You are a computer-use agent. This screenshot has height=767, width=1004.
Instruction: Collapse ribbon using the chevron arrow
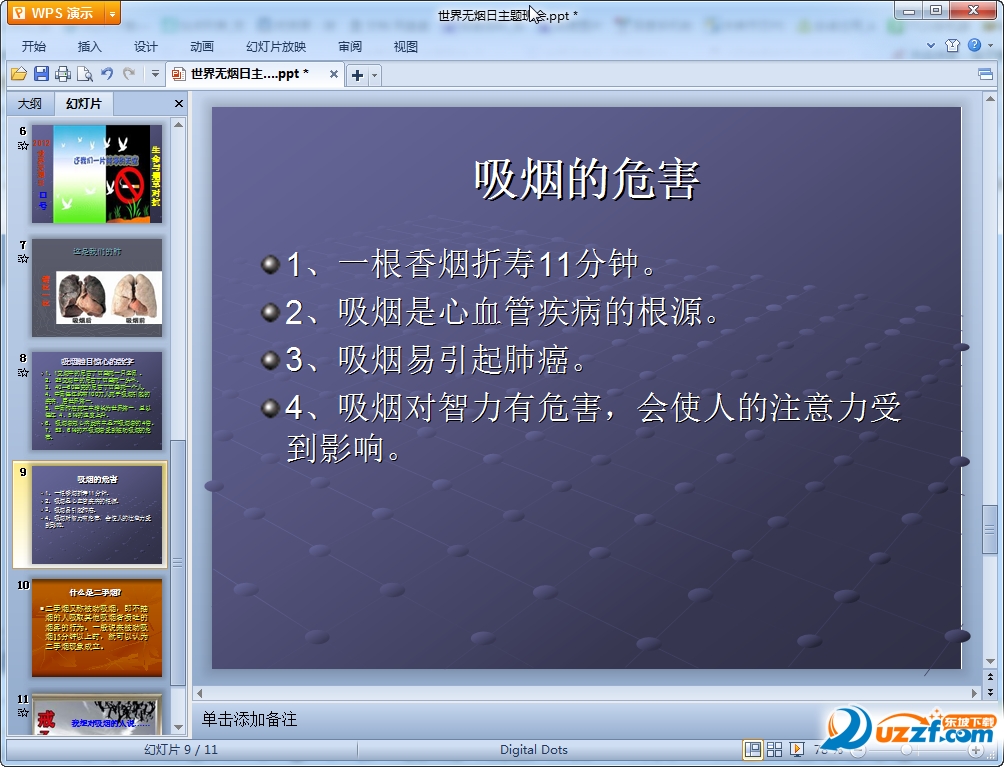(x=931, y=45)
